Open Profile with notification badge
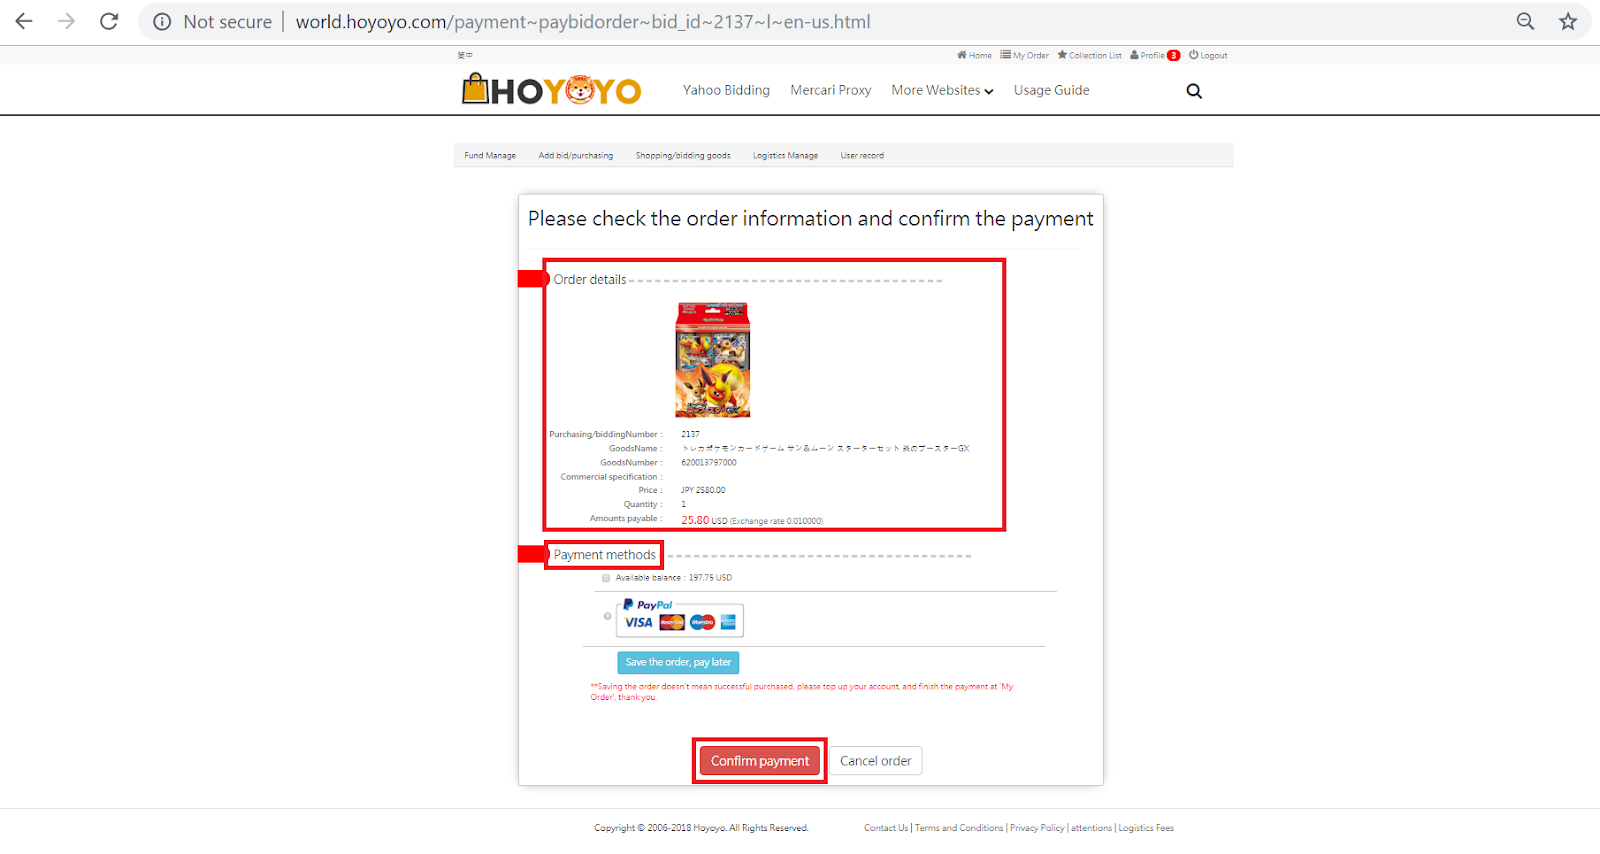The width and height of the screenshot is (1600, 854). click(1155, 56)
